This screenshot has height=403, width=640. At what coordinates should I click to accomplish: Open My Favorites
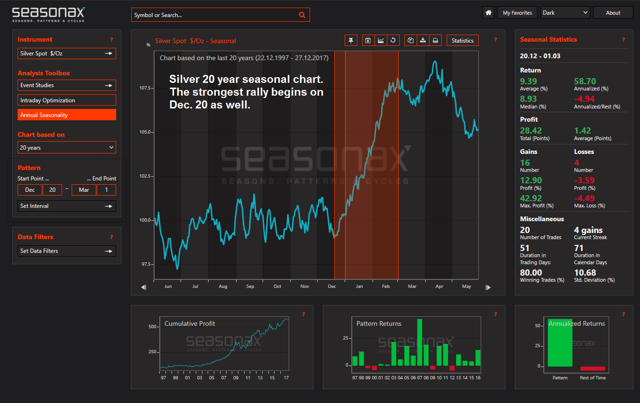click(516, 13)
